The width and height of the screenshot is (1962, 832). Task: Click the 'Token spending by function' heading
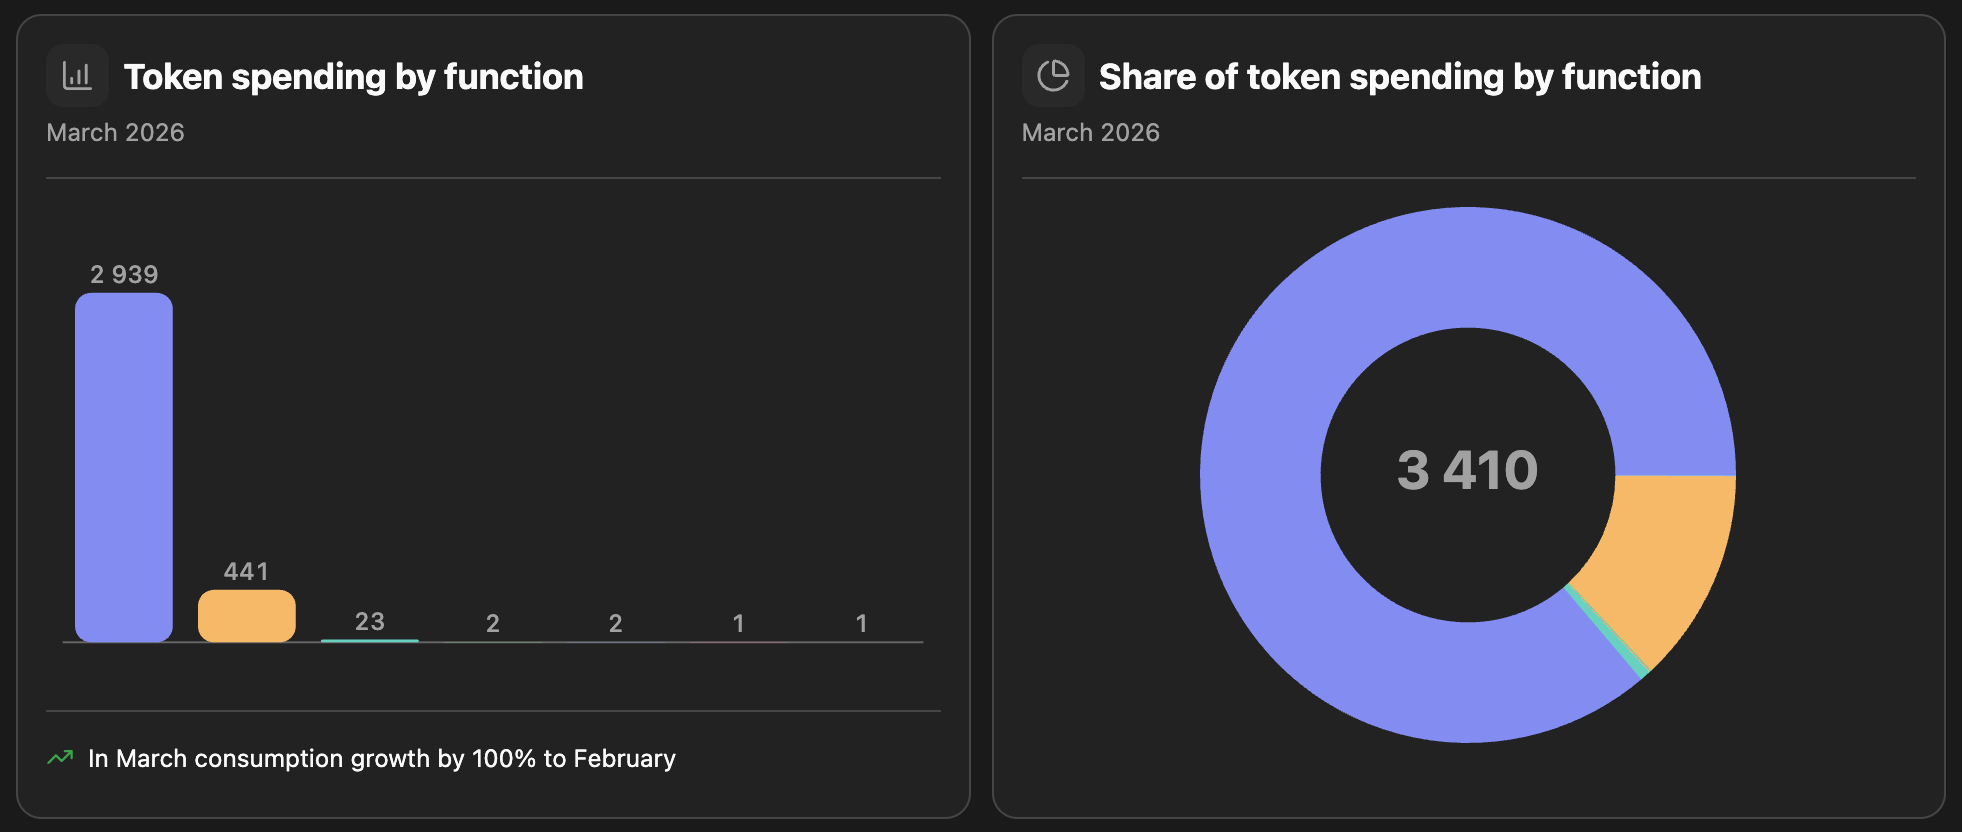click(x=353, y=77)
